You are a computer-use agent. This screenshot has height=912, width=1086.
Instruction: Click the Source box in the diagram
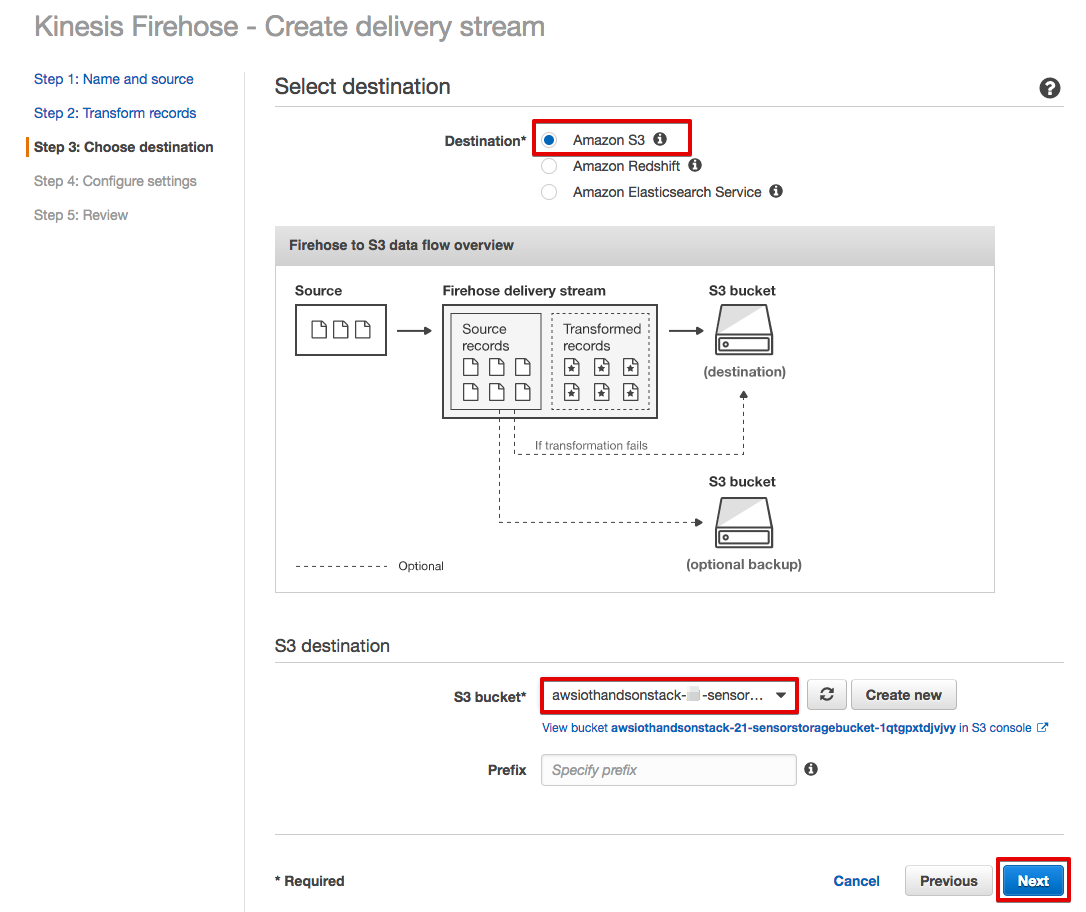[341, 330]
